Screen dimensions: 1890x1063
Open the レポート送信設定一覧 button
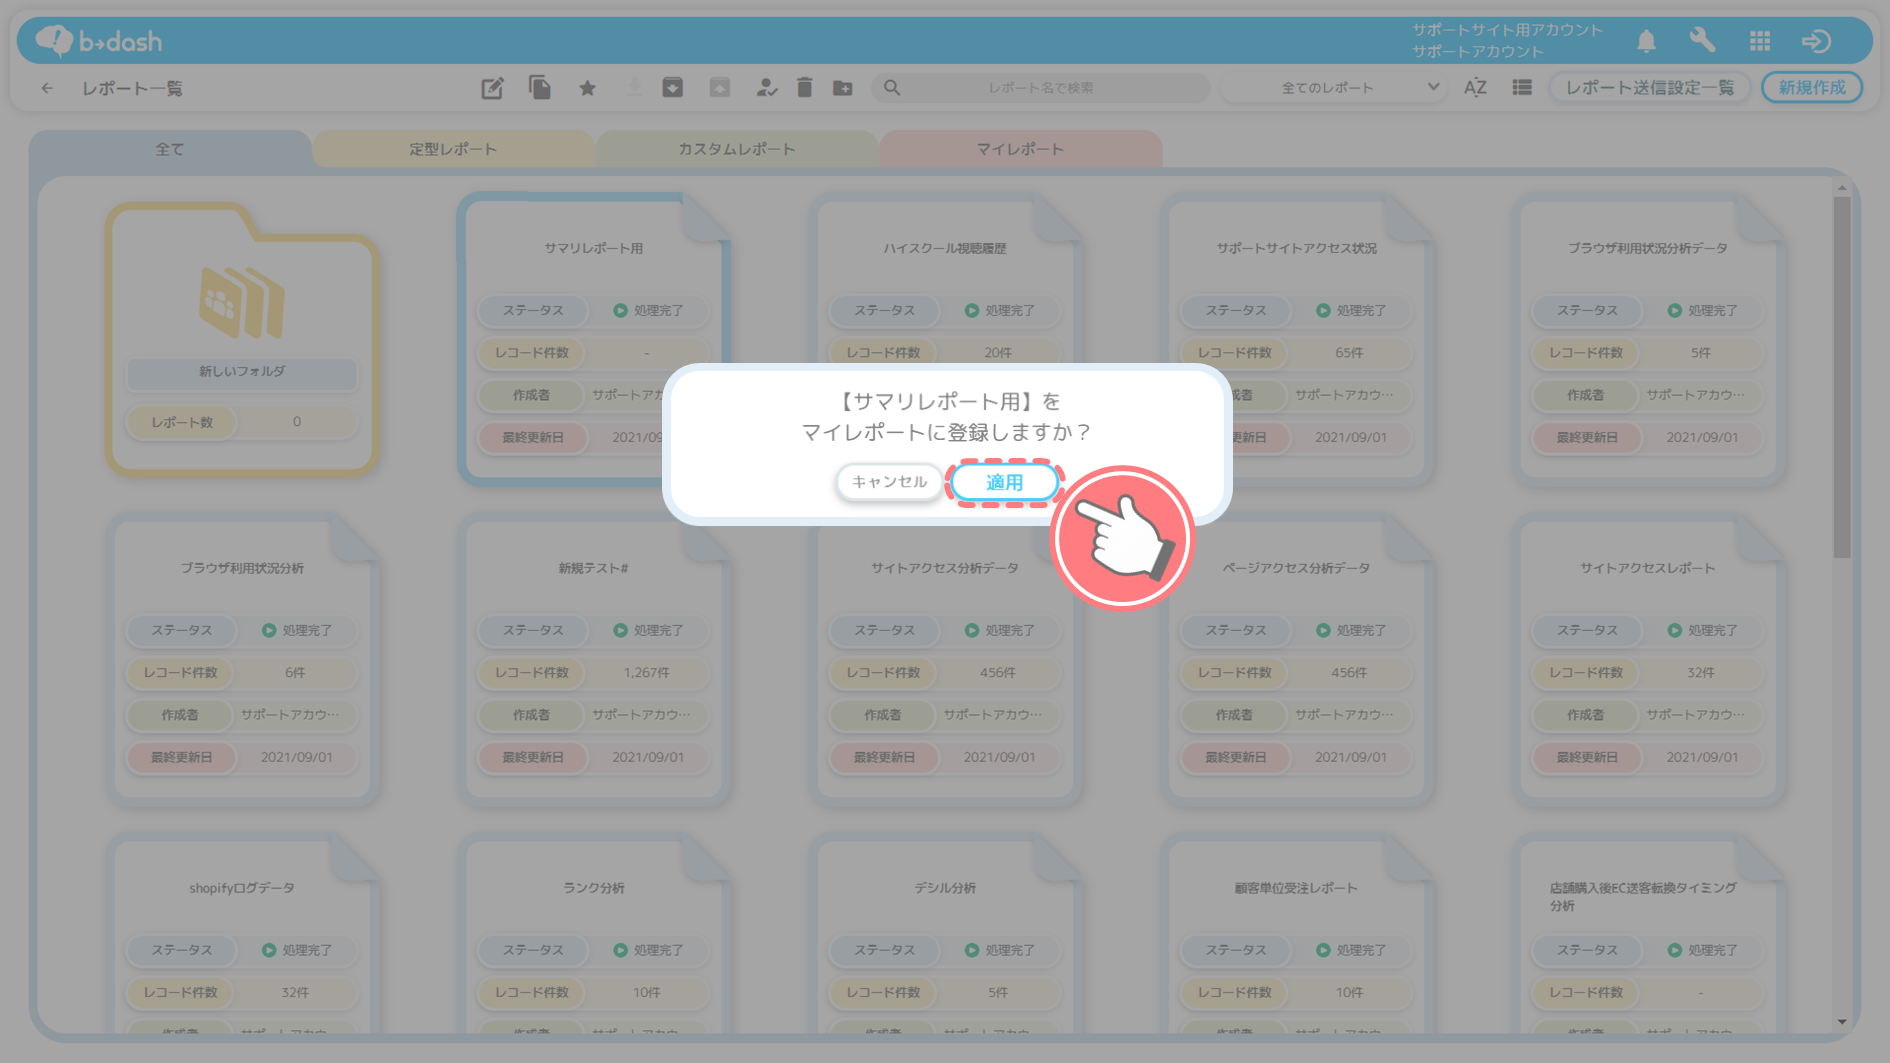point(1650,88)
